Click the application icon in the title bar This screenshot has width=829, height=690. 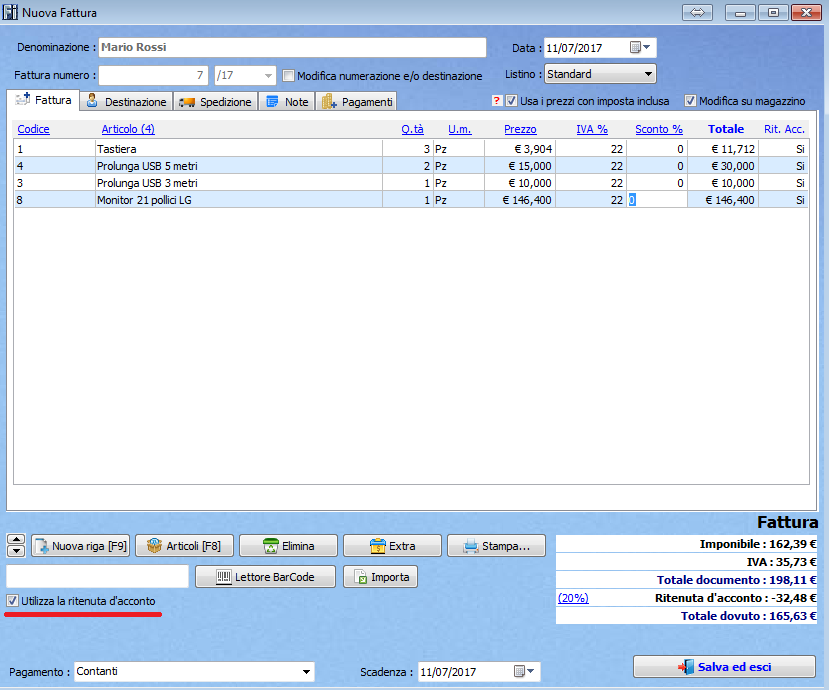tap(10, 12)
